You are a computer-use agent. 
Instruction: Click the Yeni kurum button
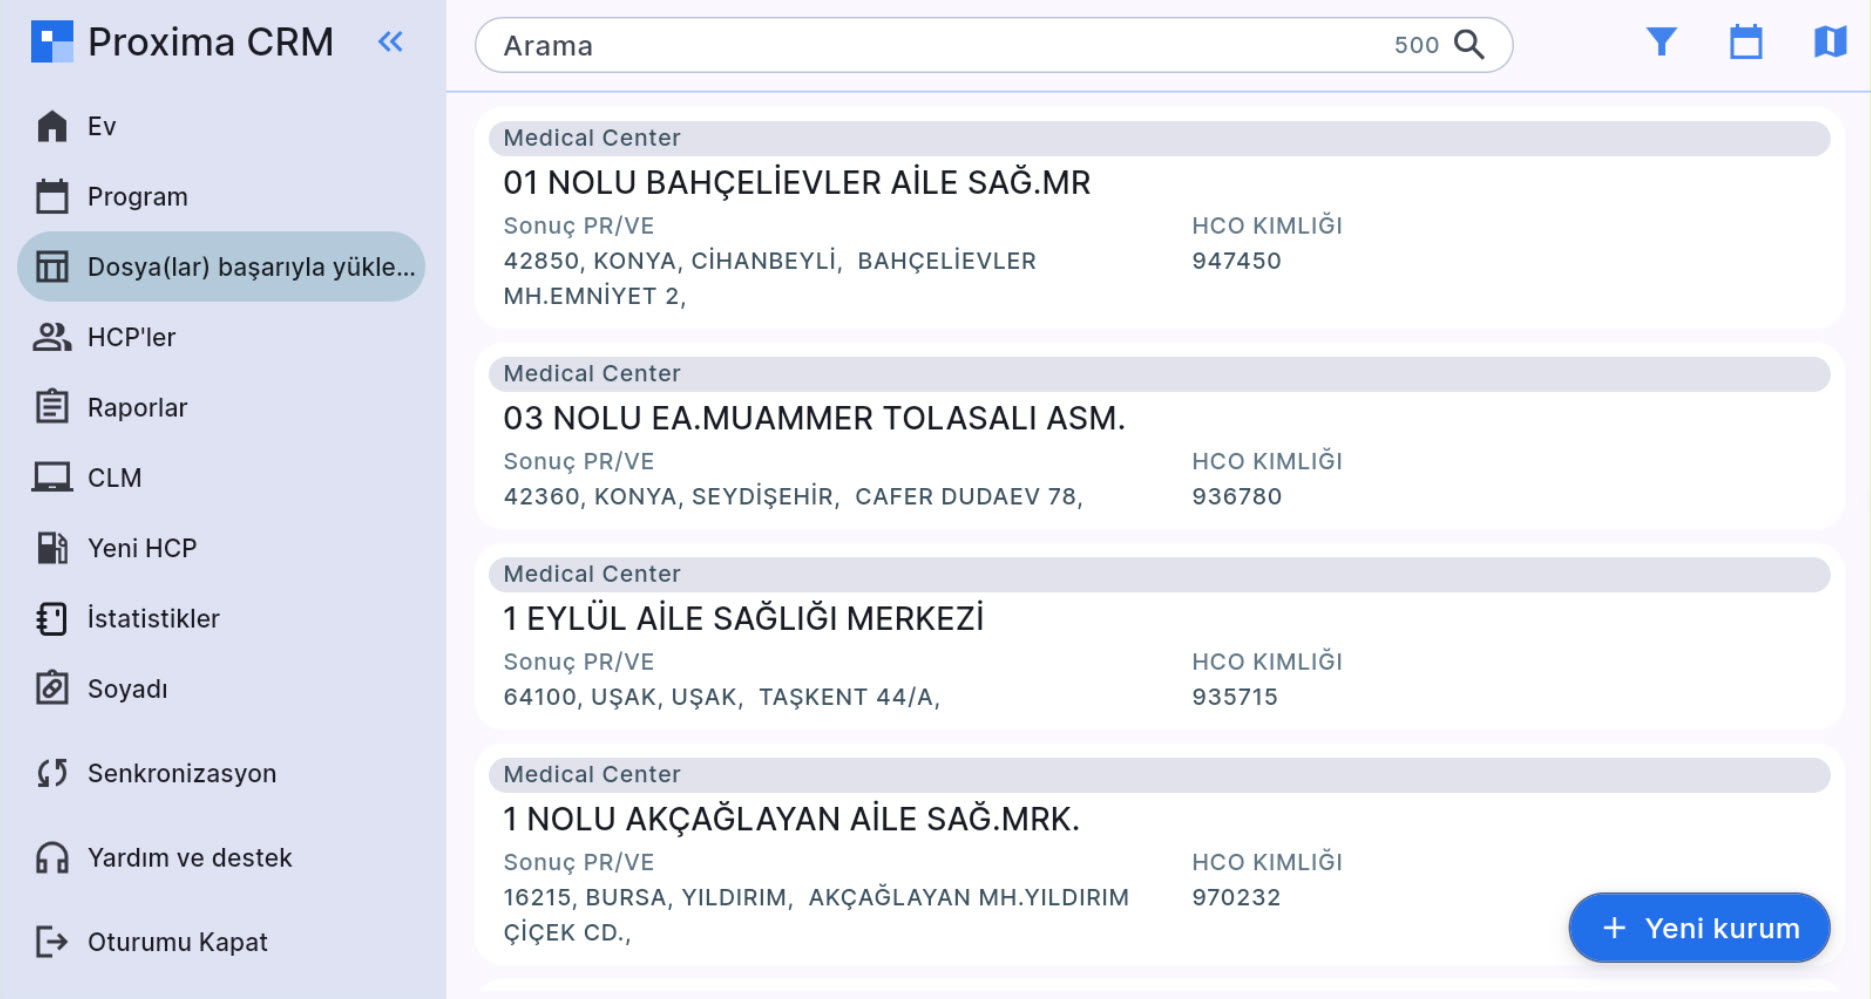[x=1699, y=928]
